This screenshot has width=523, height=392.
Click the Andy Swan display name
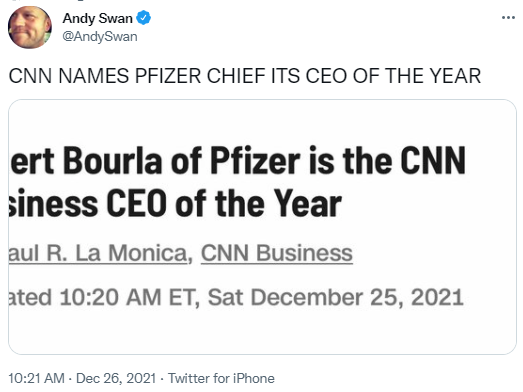(97, 18)
